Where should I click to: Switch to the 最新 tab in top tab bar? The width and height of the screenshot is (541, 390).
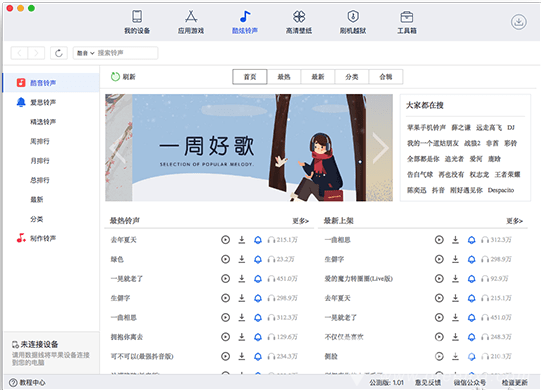[318, 77]
